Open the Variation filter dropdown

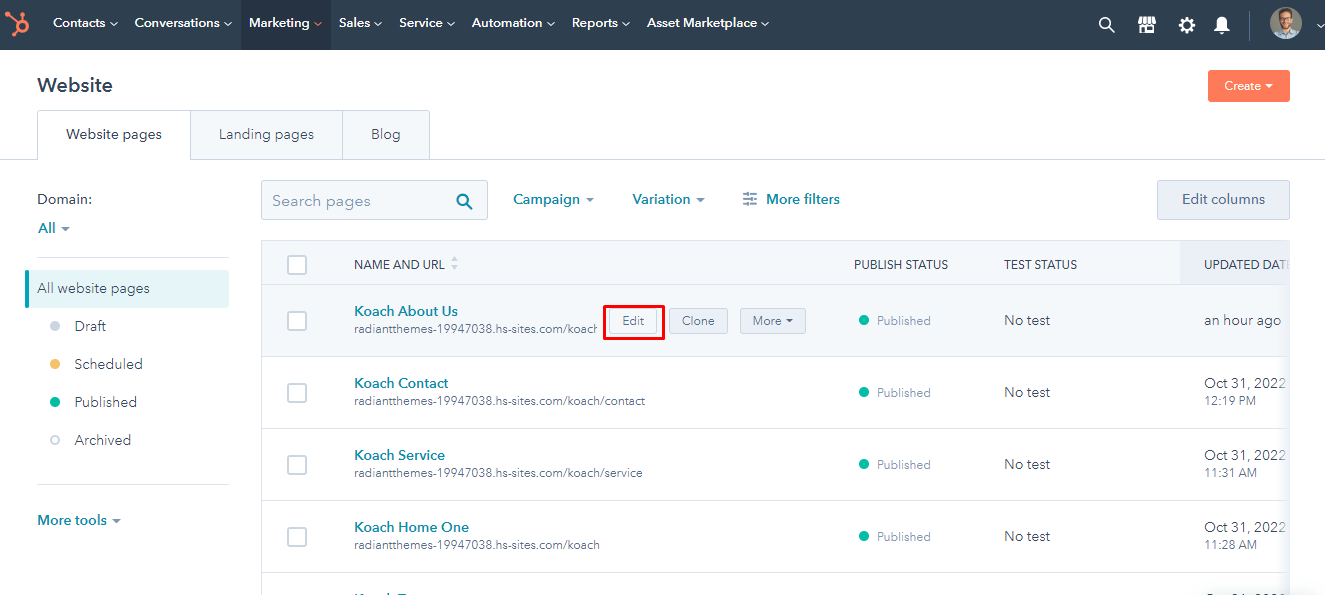[668, 200]
